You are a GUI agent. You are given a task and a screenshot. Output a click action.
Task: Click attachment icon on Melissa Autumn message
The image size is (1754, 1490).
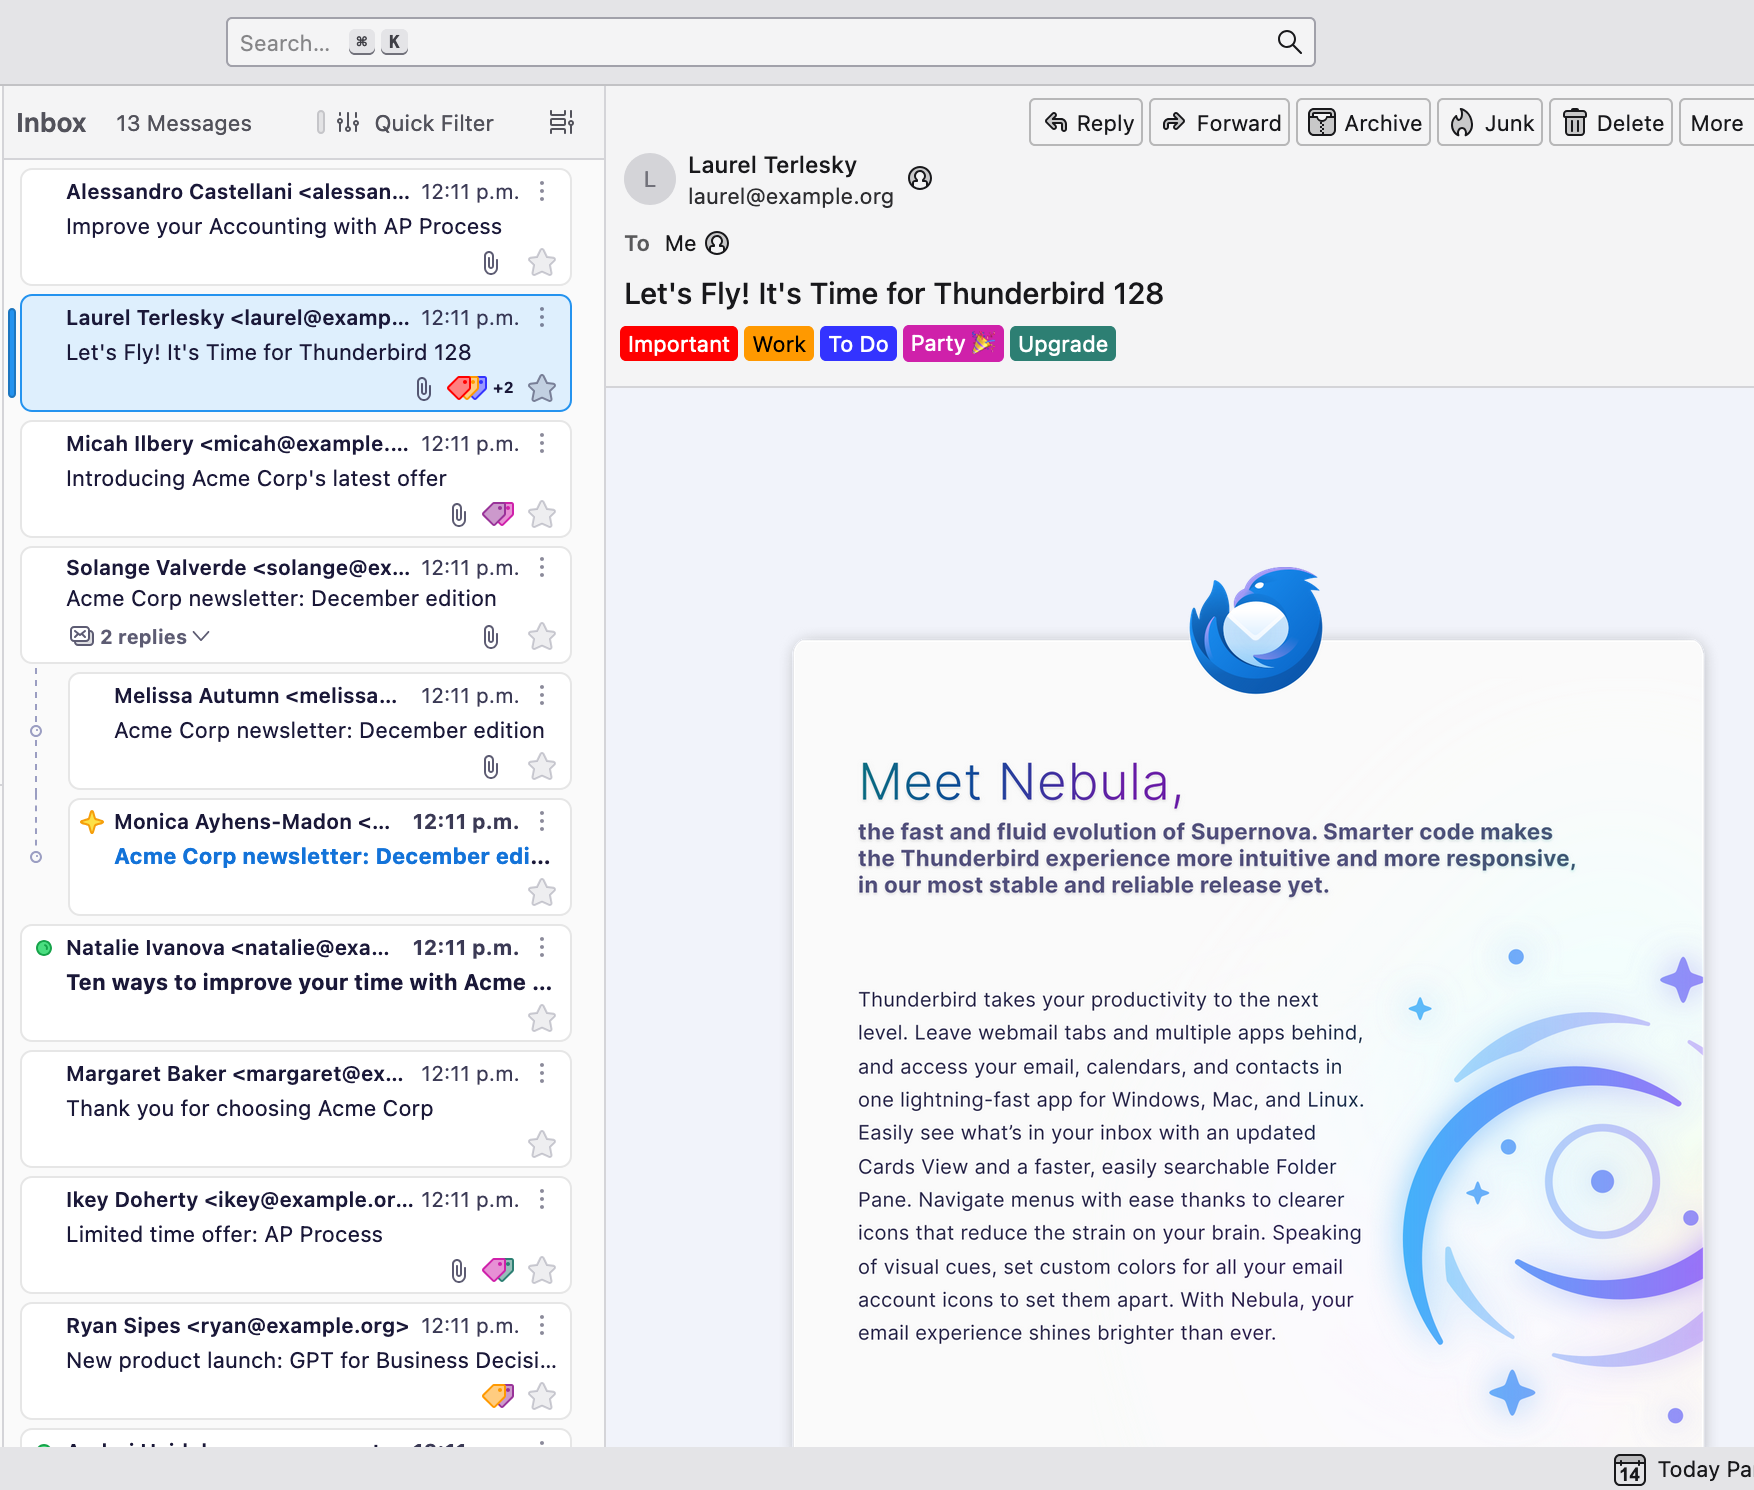(491, 767)
